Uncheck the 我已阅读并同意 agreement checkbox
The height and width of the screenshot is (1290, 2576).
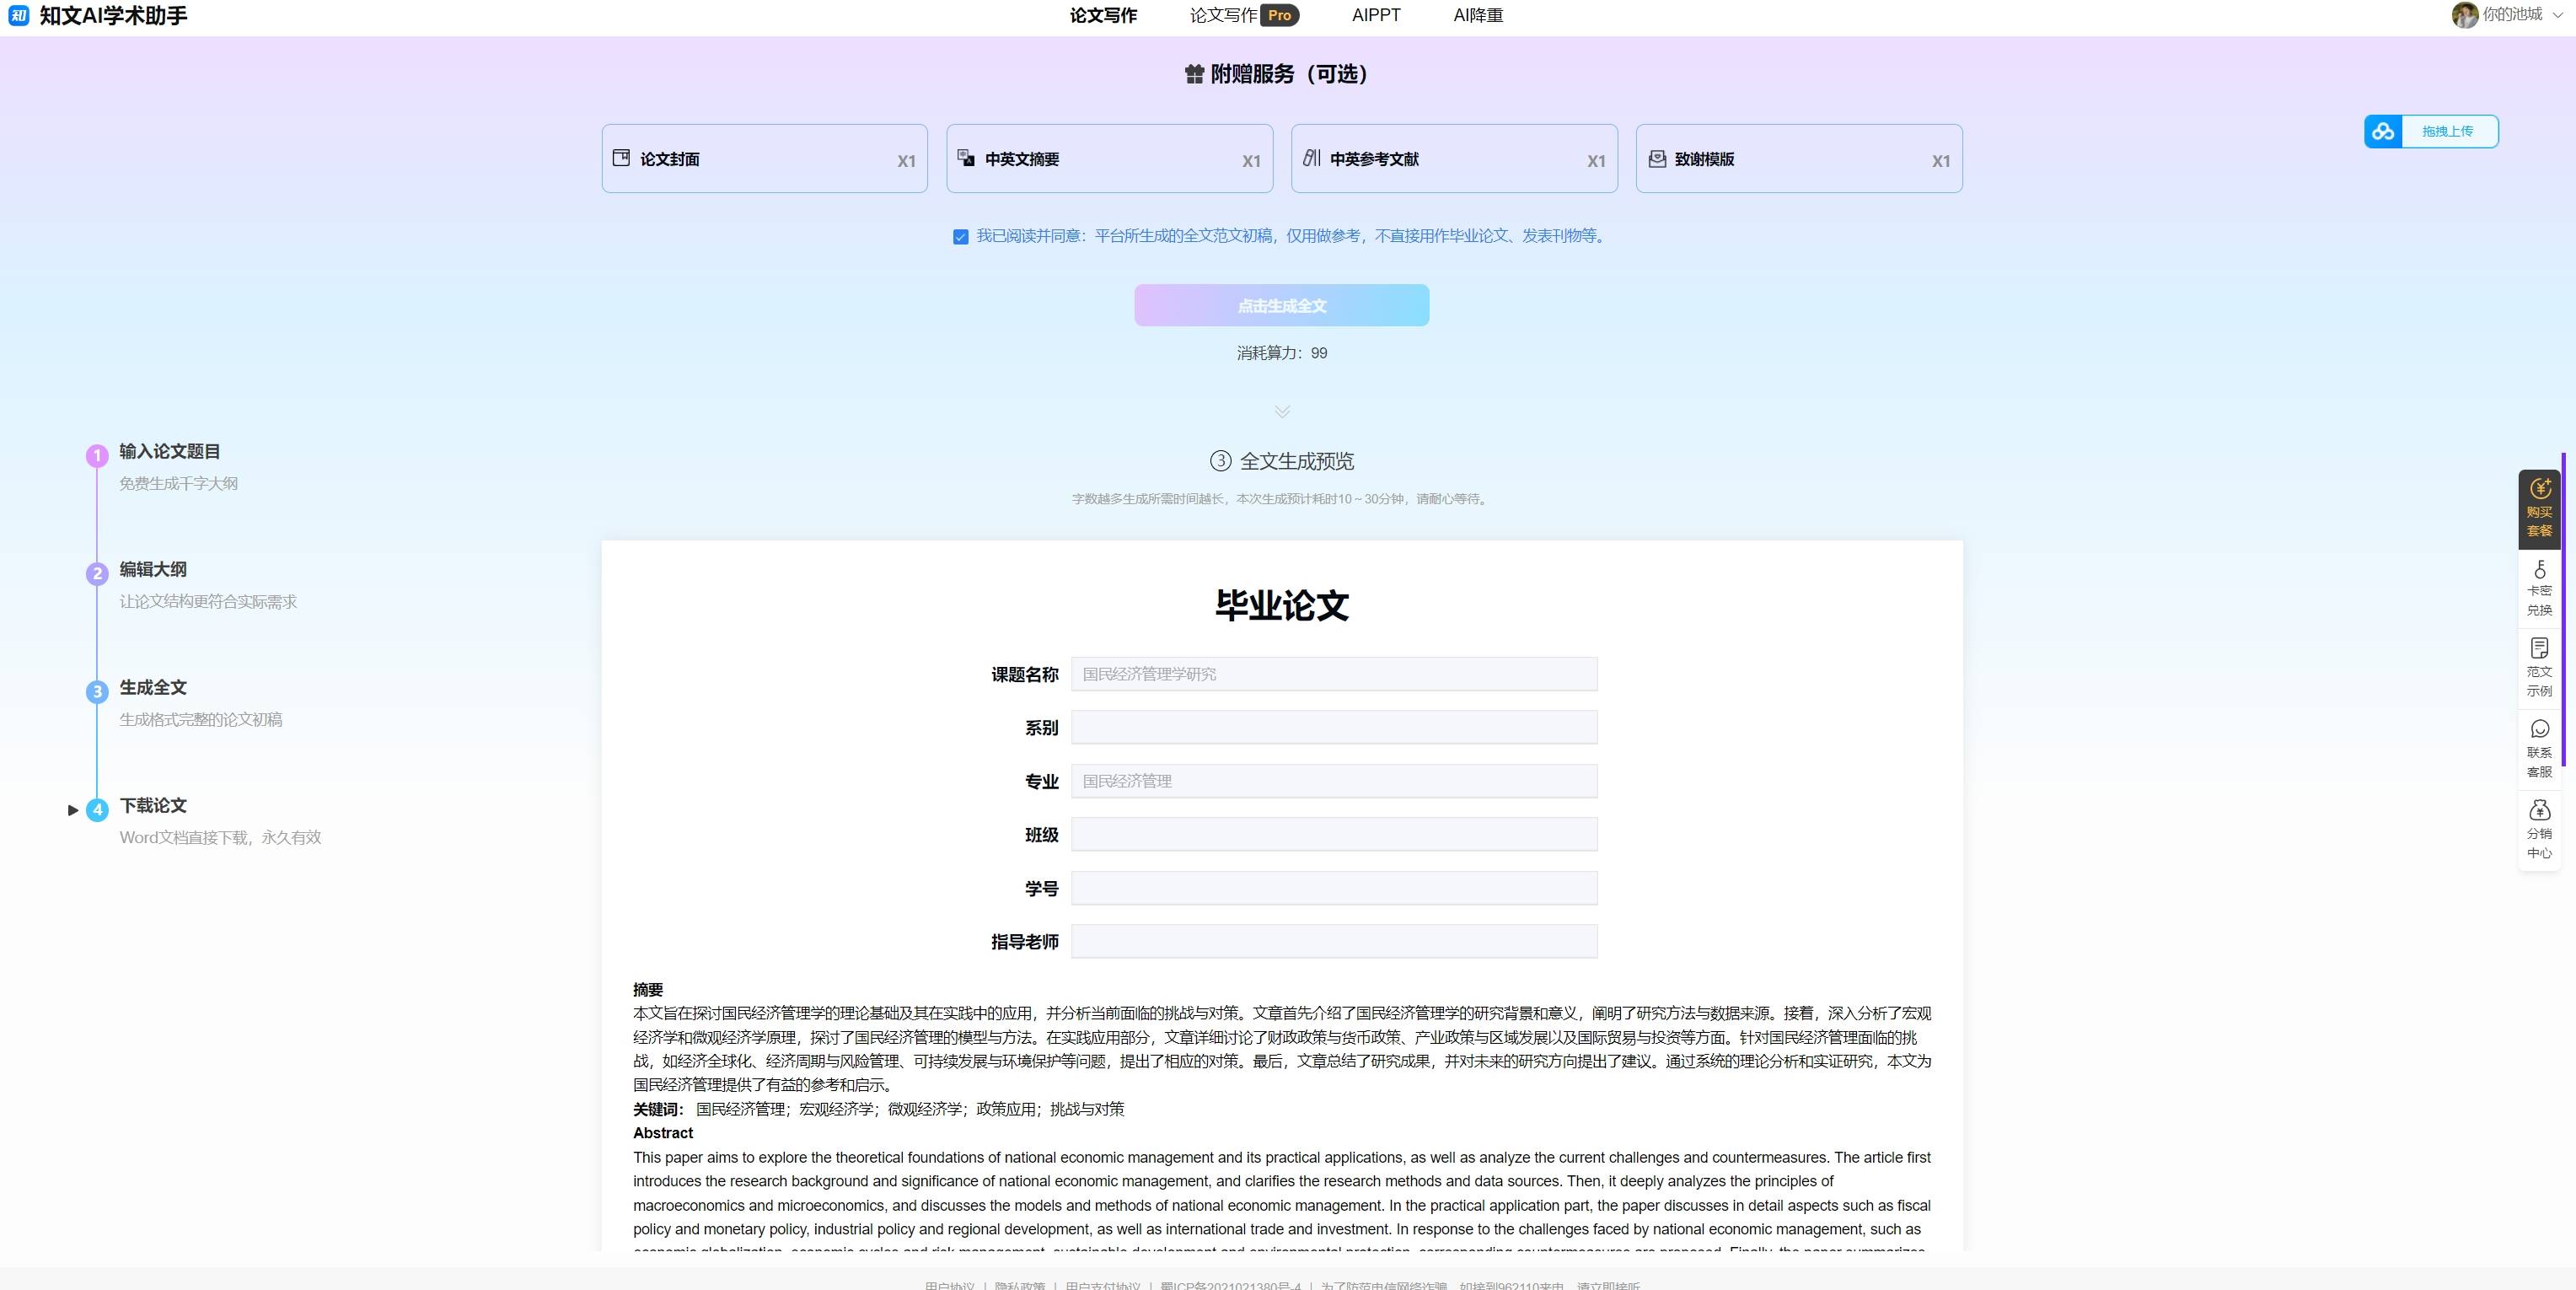tap(960, 237)
